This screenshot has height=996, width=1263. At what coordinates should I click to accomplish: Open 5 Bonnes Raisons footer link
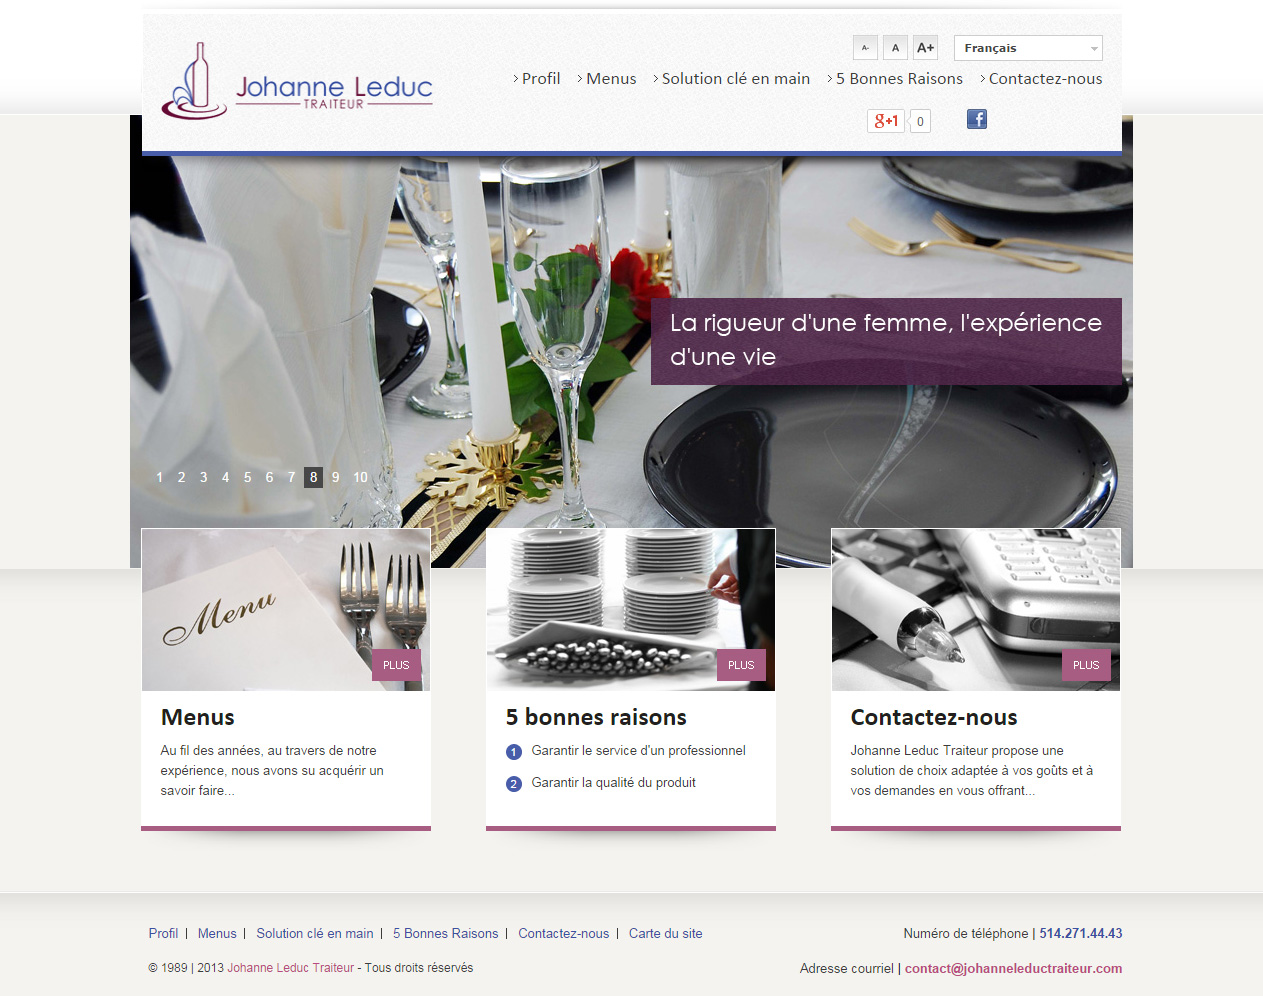pos(445,933)
